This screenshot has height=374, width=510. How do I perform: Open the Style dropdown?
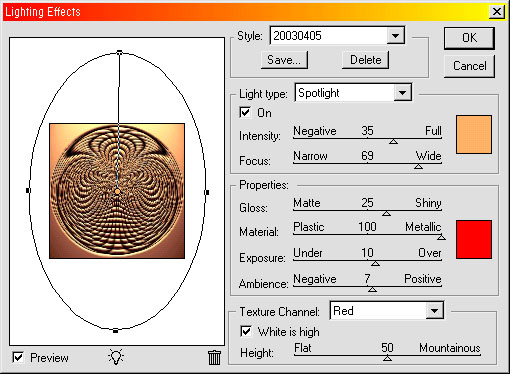pos(396,36)
